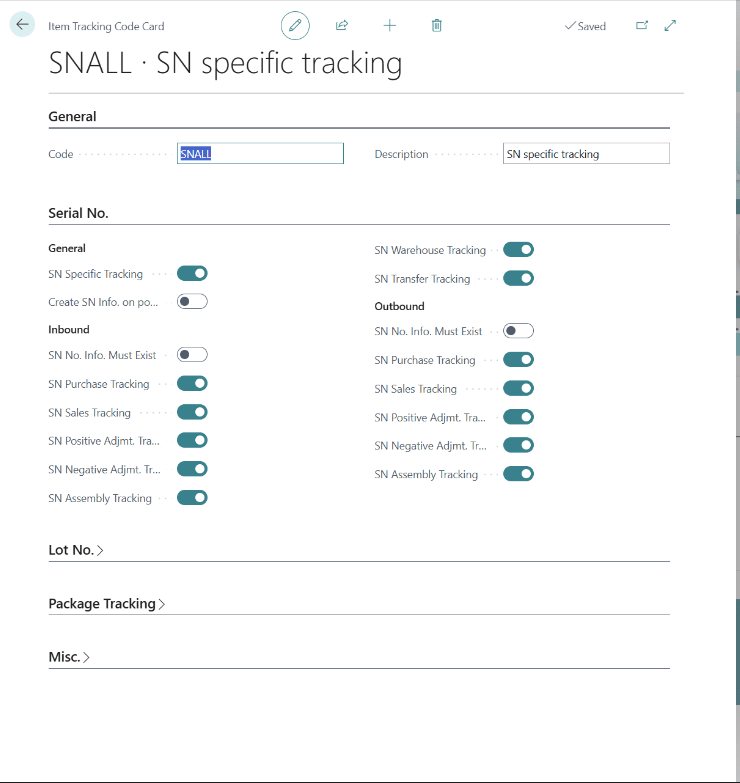
Task: Toggle off SN Transfer Tracking
Action: tap(518, 278)
